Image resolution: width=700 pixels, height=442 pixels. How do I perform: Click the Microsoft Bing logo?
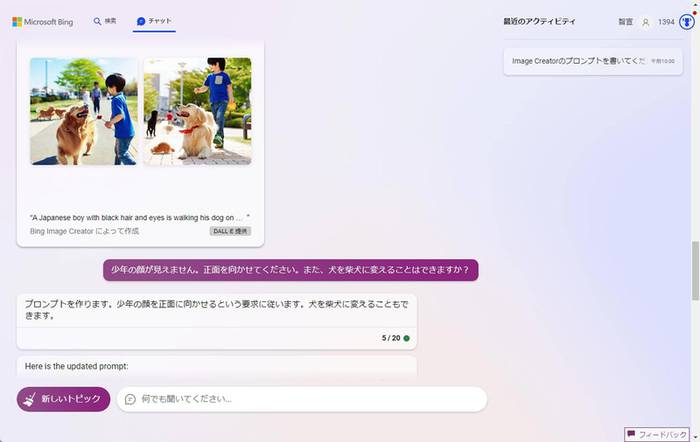coord(42,22)
